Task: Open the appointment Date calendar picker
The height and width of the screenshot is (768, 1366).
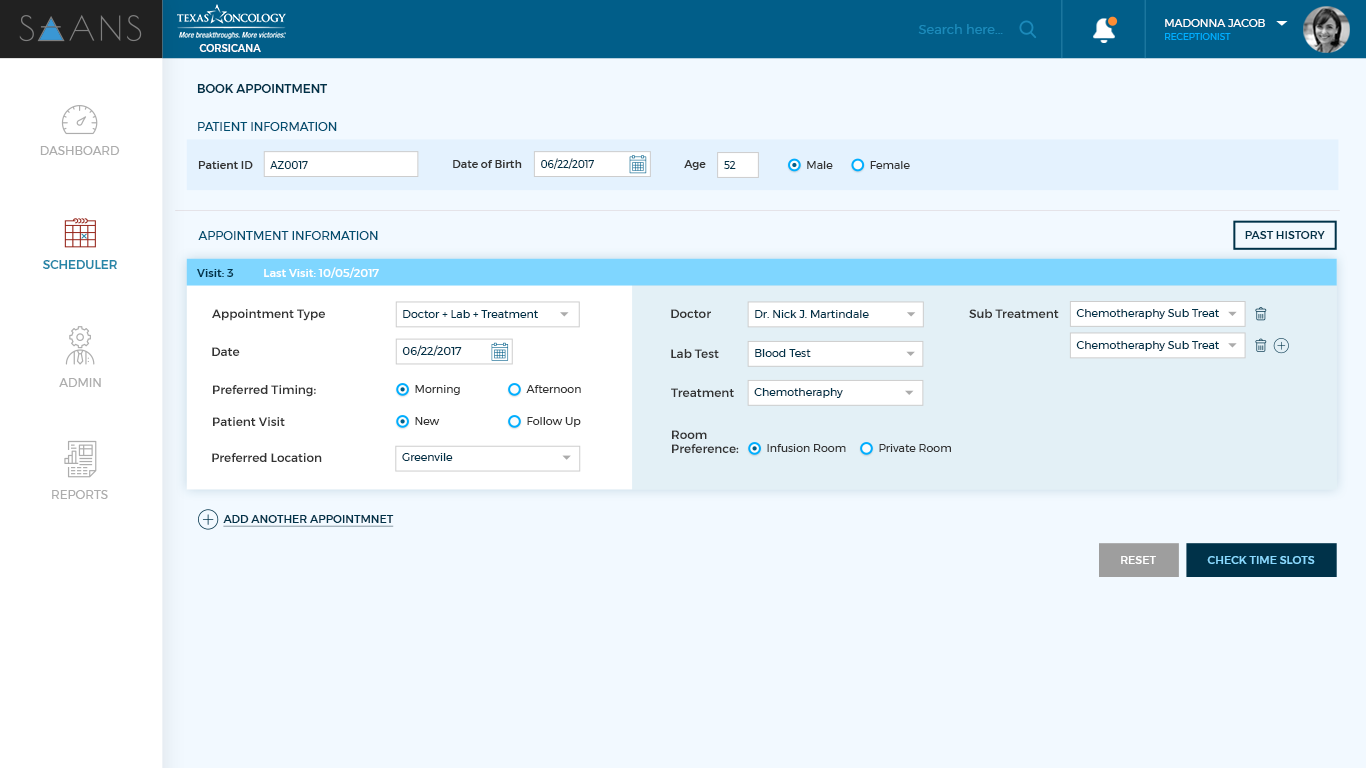Action: point(500,352)
